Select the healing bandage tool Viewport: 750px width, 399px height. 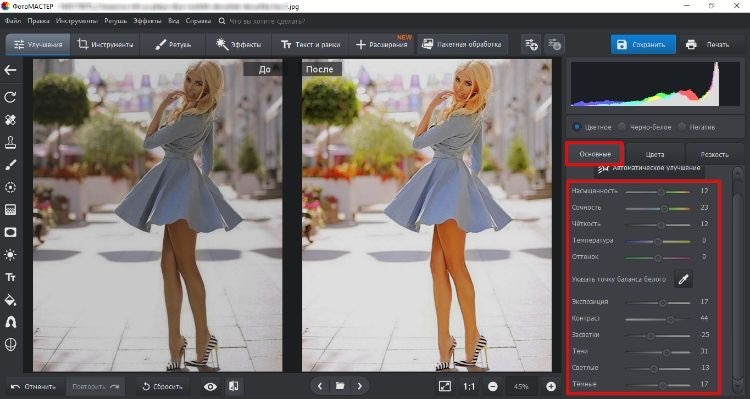coord(10,120)
